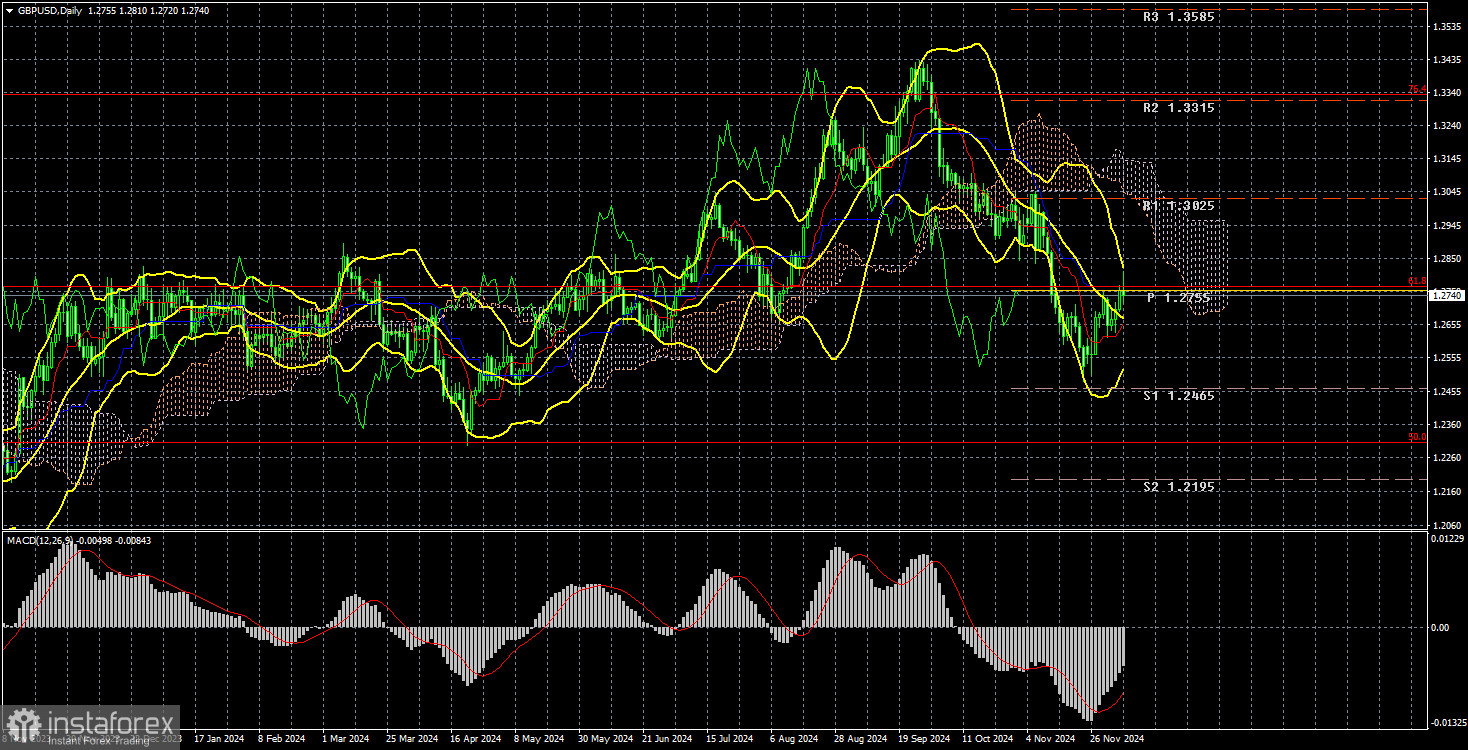Click the 8 Feb 2024 date label
The width and height of the screenshot is (1468, 750).
[280, 739]
